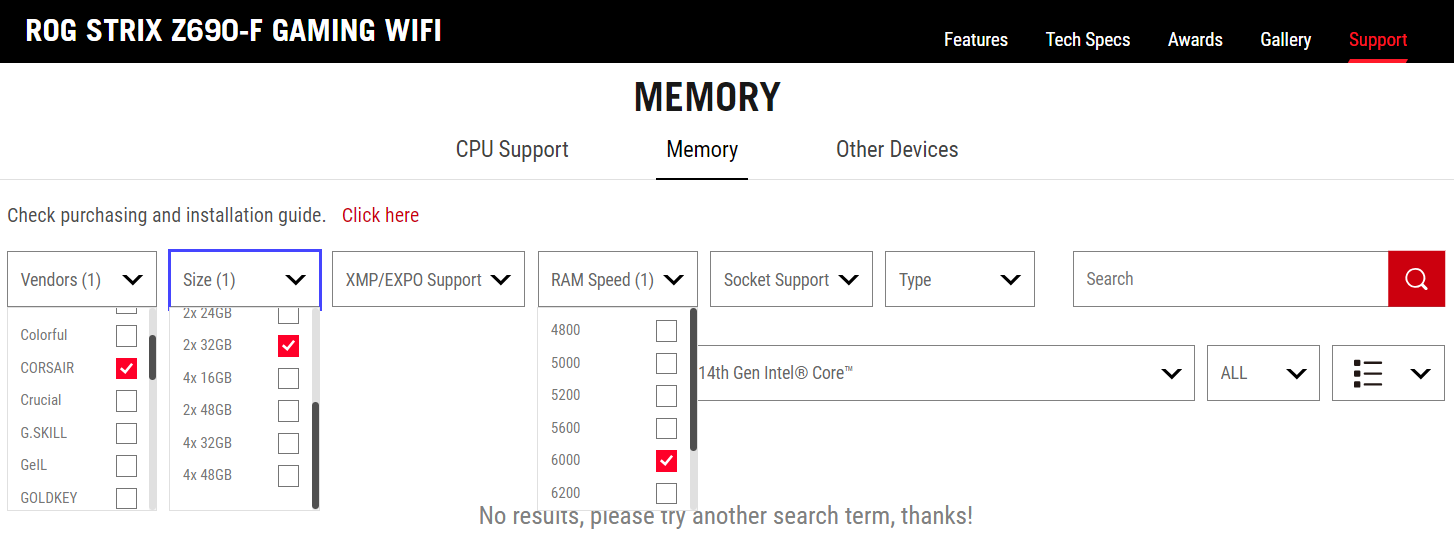This screenshot has width=1454, height=535.
Task: Follow the red Click here link
Action: [380, 215]
